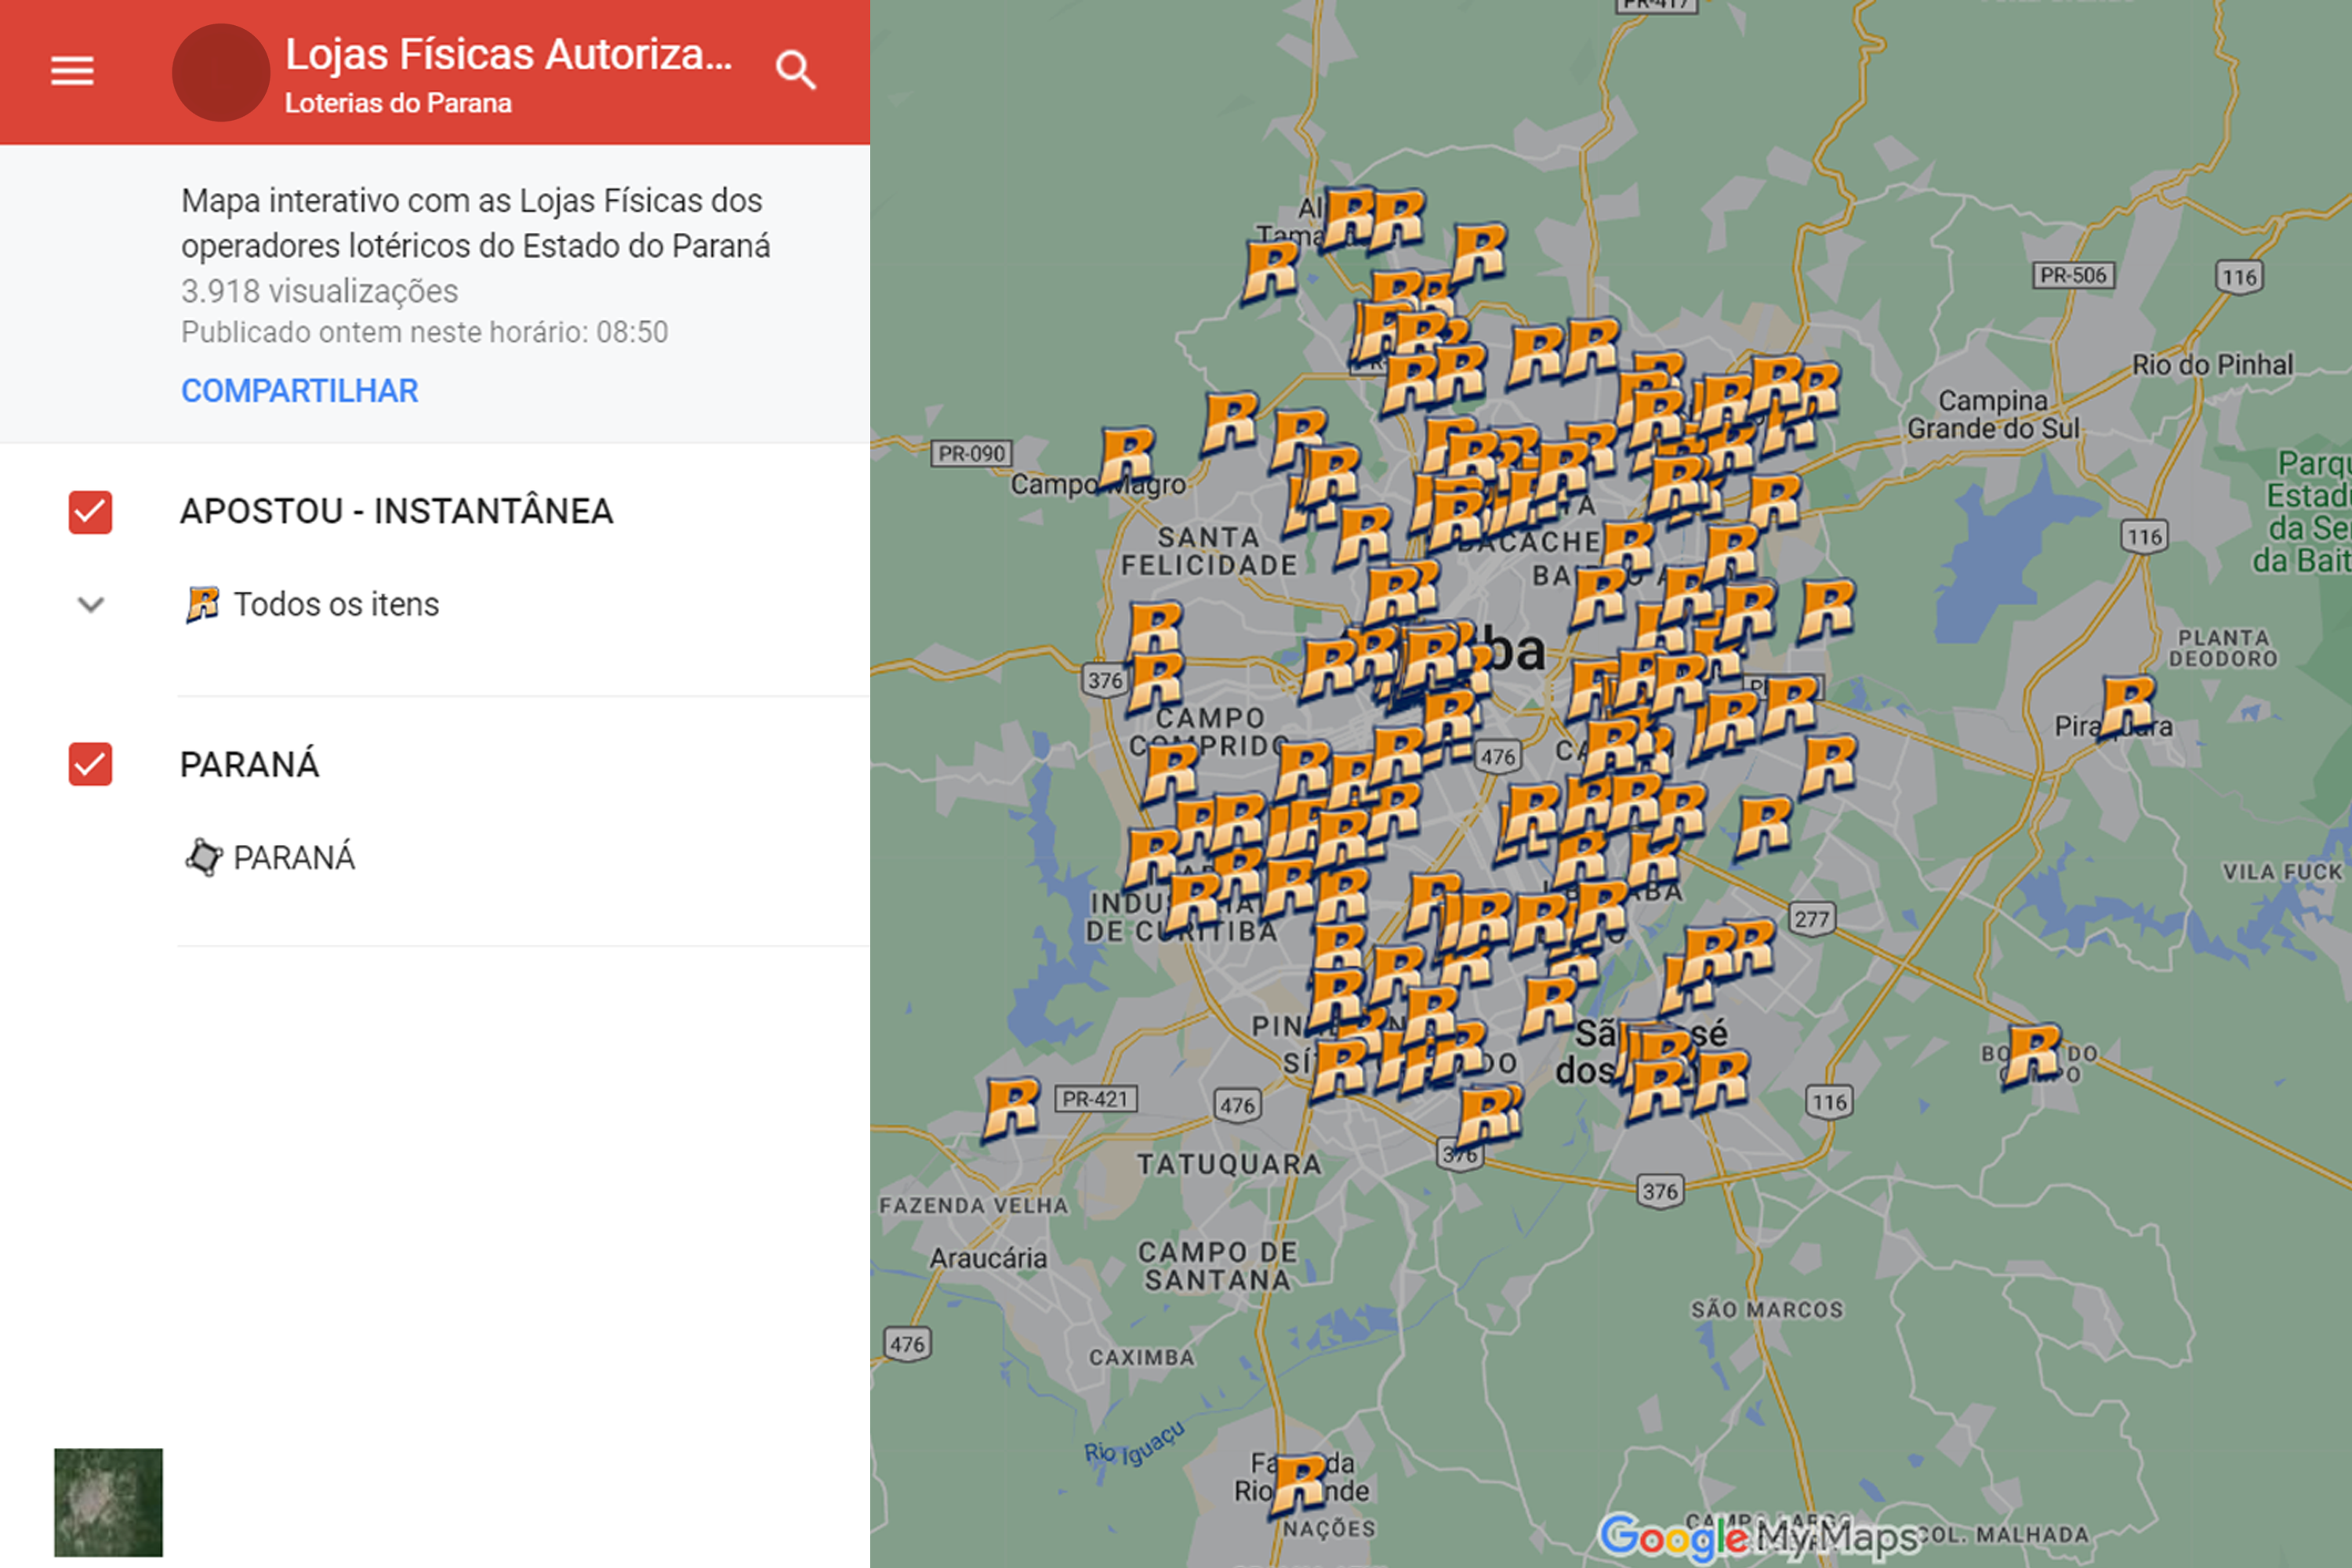2352x1568 pixels.
Task: Click the PARANÁ polygon shape icon
Action: pos(203,857)
